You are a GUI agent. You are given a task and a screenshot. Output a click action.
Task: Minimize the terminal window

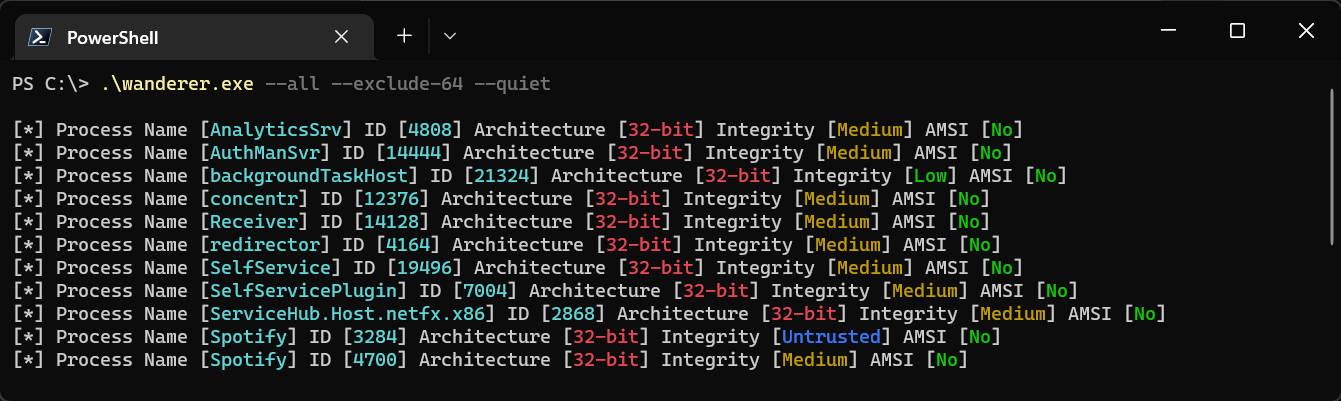coord(1169,31)
